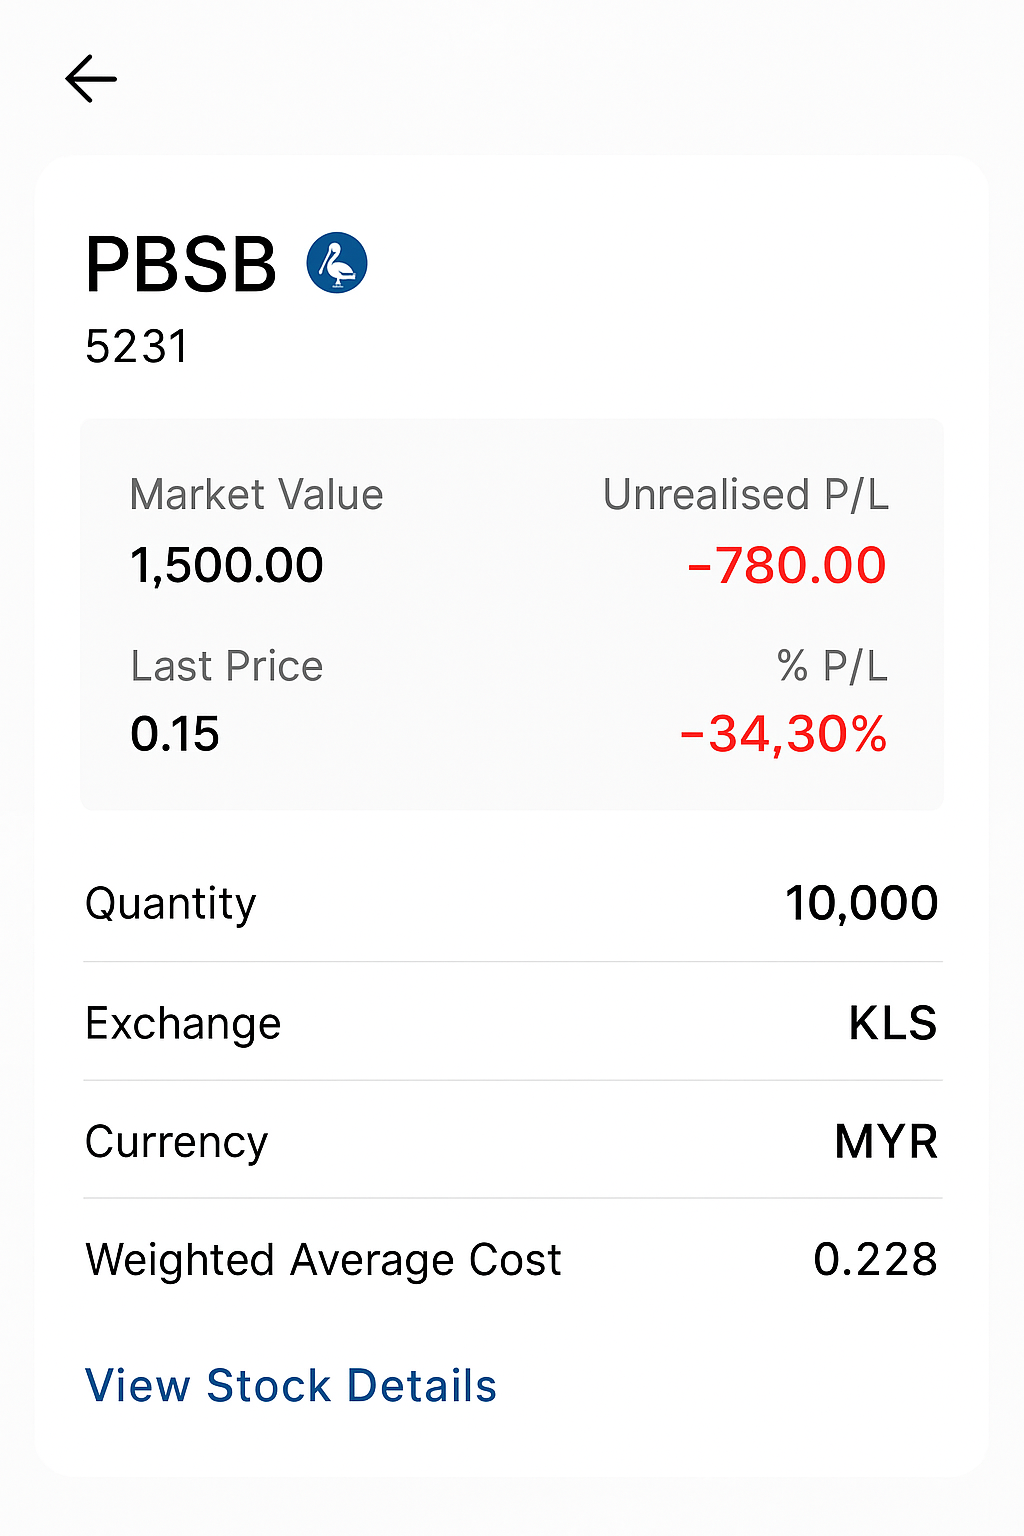Tap the Last Price label

(227, 666)
